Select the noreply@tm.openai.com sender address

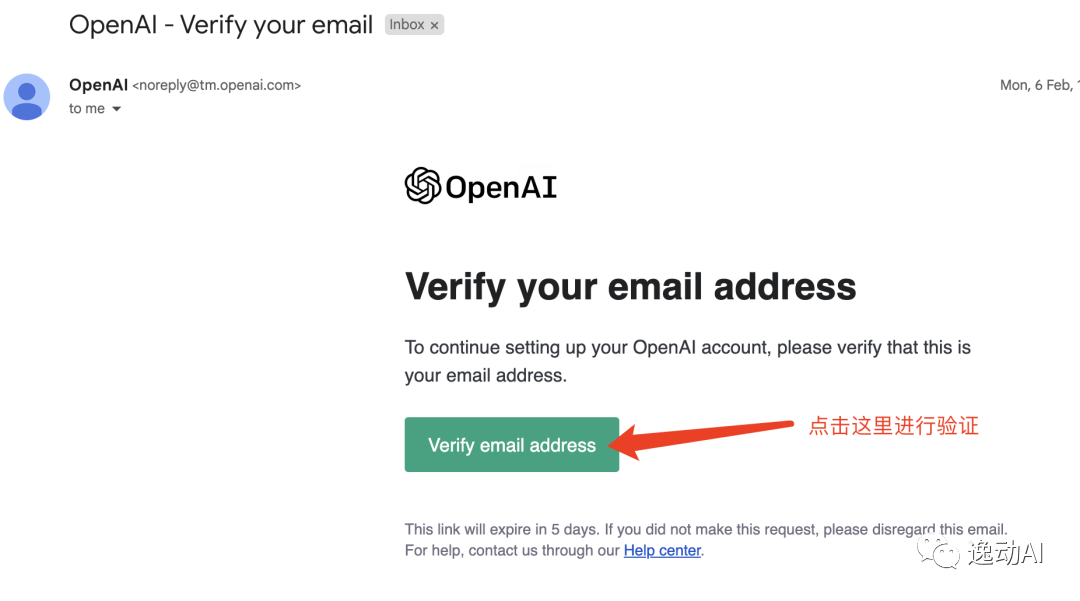coord(216,85)
